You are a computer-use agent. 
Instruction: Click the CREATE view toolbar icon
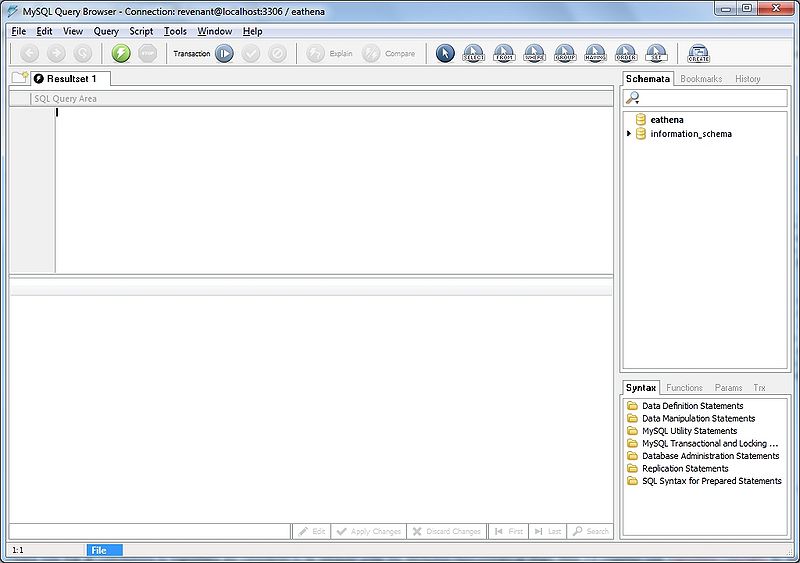point(698,53)
